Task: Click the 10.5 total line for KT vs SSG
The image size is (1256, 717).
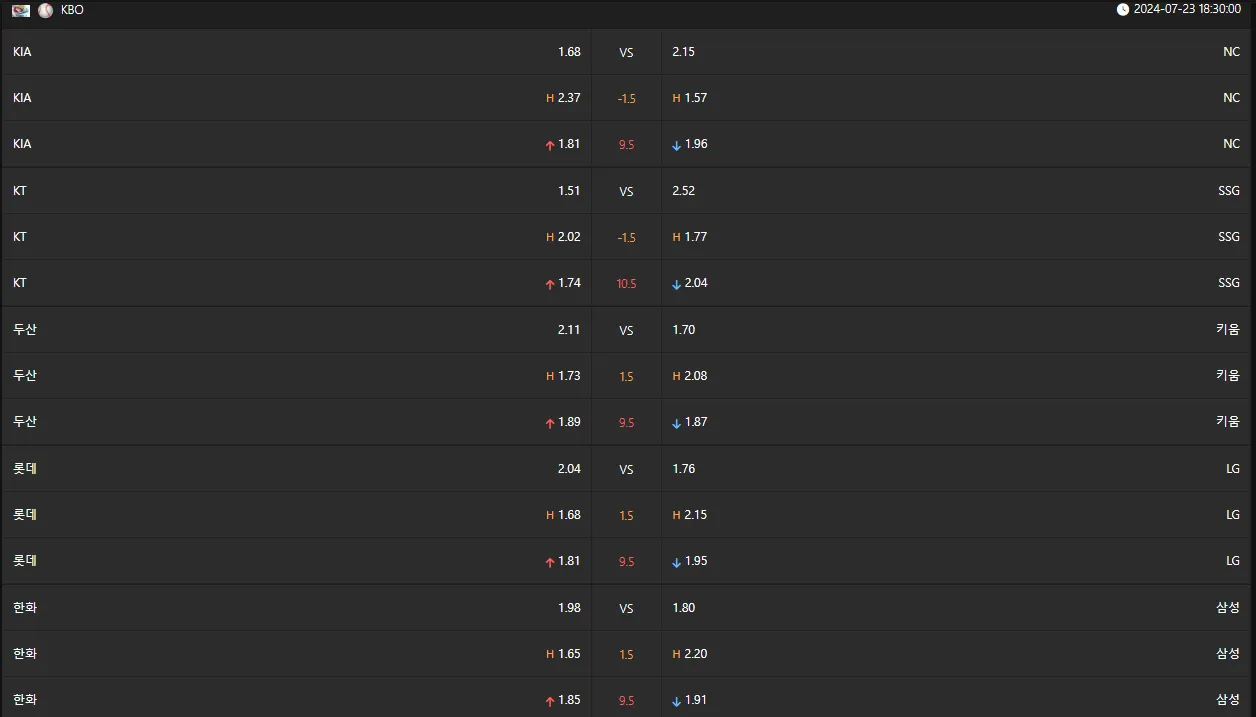Action: 626,284
